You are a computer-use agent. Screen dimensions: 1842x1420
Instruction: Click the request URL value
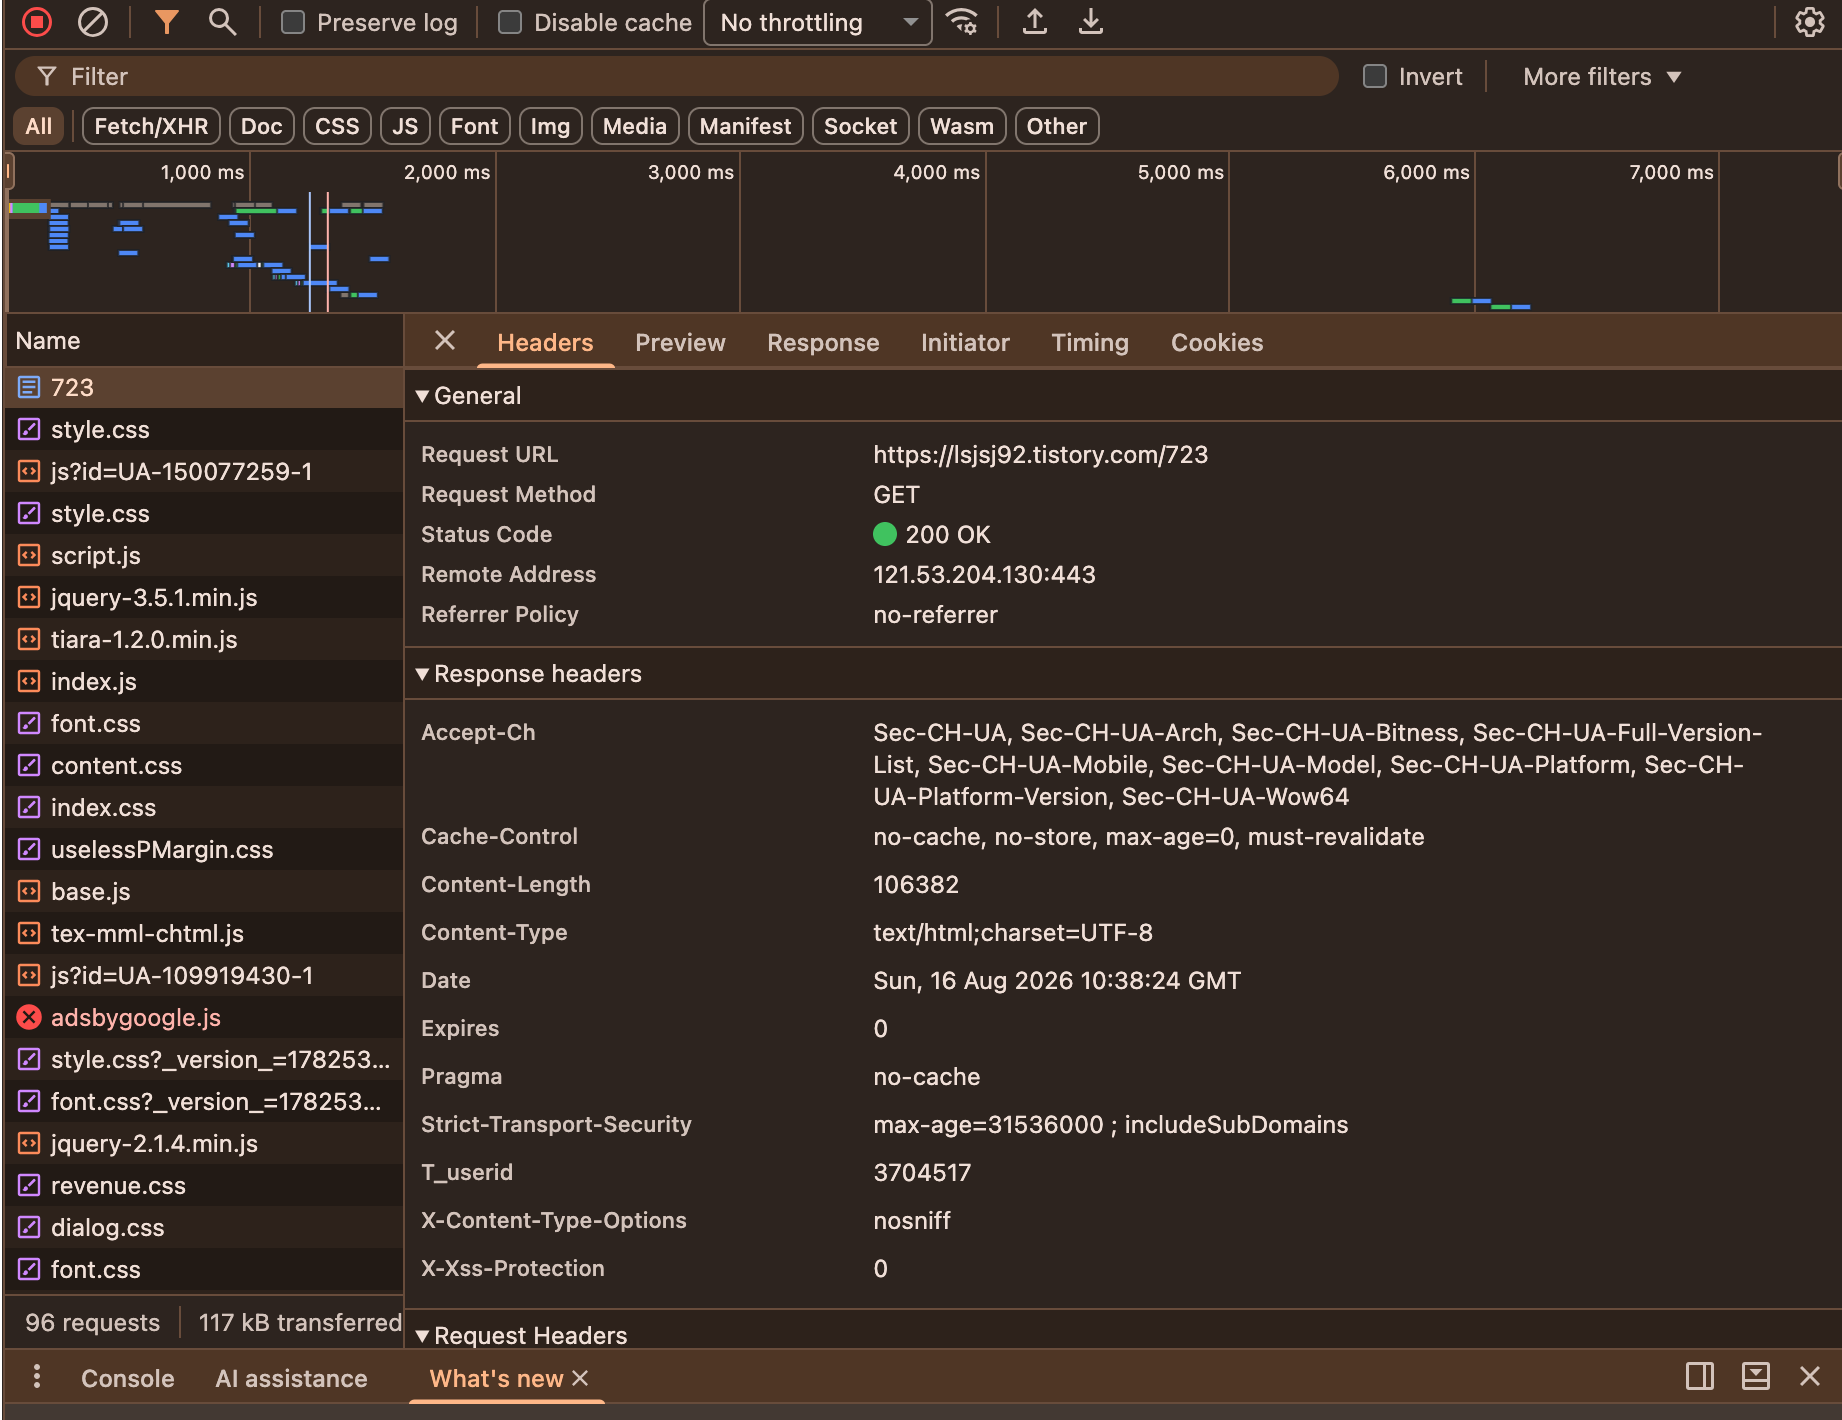pyautogui.click(x=1040, y=454)
